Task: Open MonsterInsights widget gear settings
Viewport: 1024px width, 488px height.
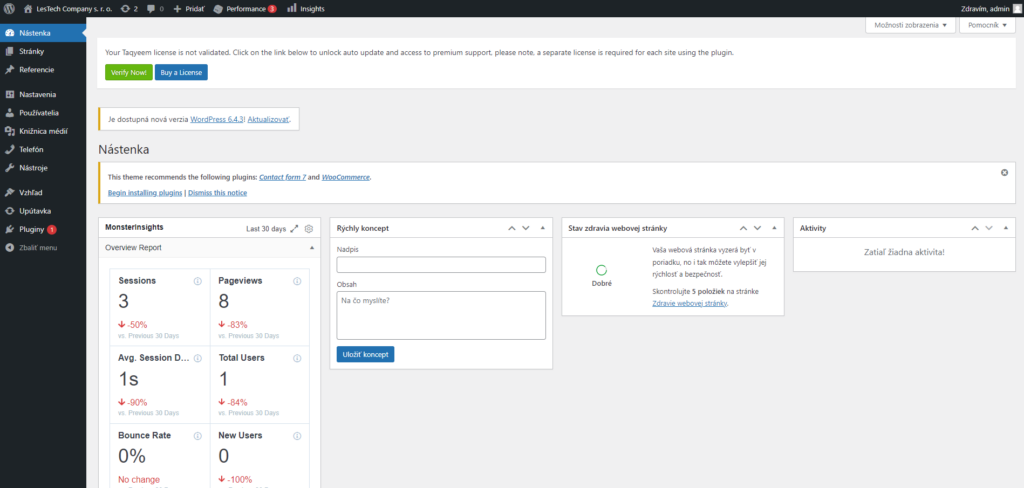Action: (309, 229)
